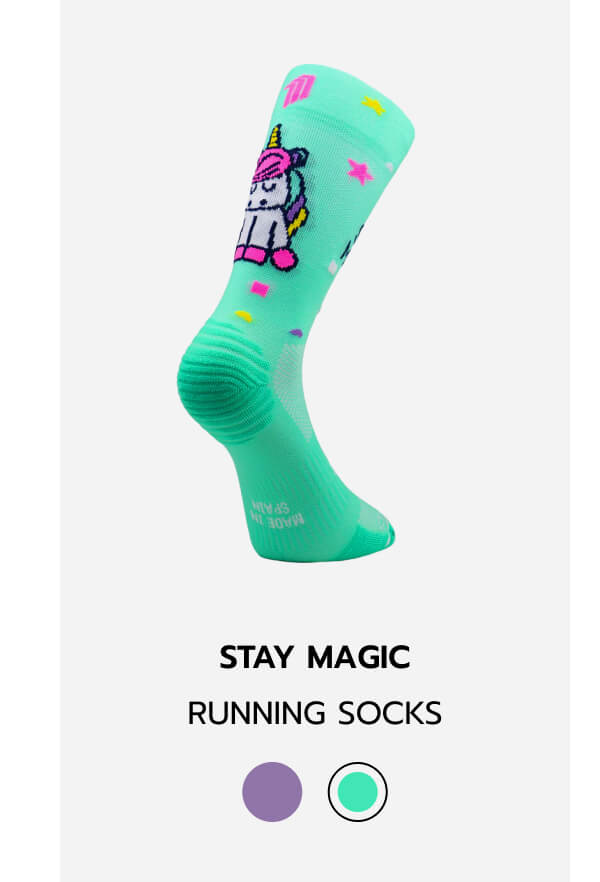600x882 pixels.
Task: Select the purple color swatch
Action: (x=272, y=791)
